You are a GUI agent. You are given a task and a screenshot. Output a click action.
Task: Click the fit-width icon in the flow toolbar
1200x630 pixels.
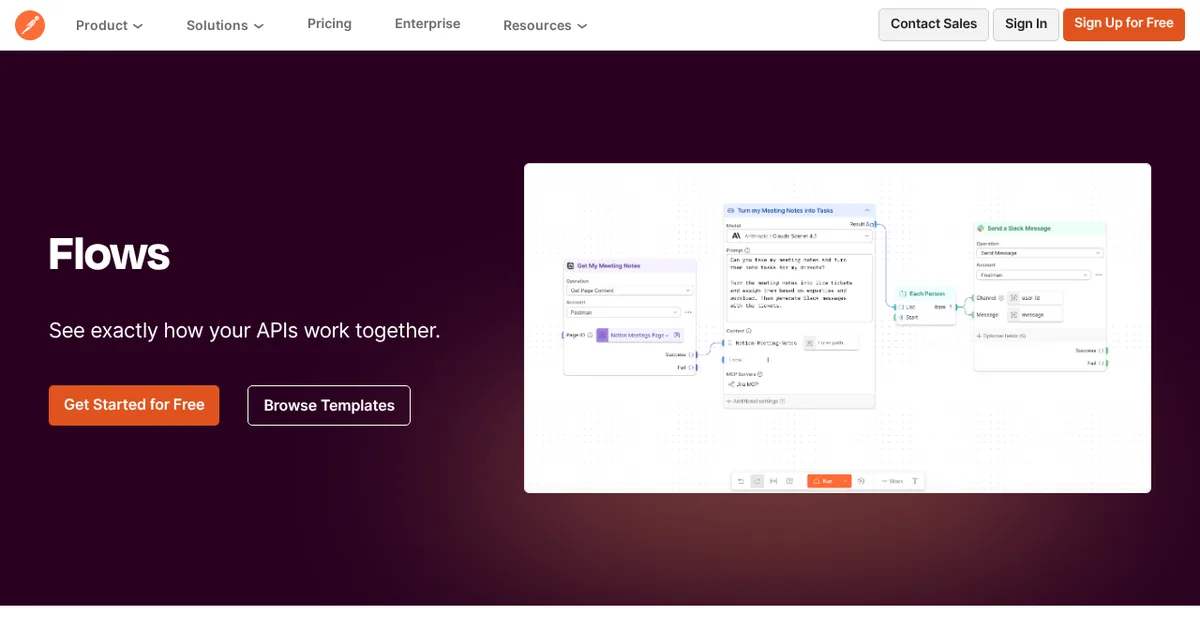773,481
